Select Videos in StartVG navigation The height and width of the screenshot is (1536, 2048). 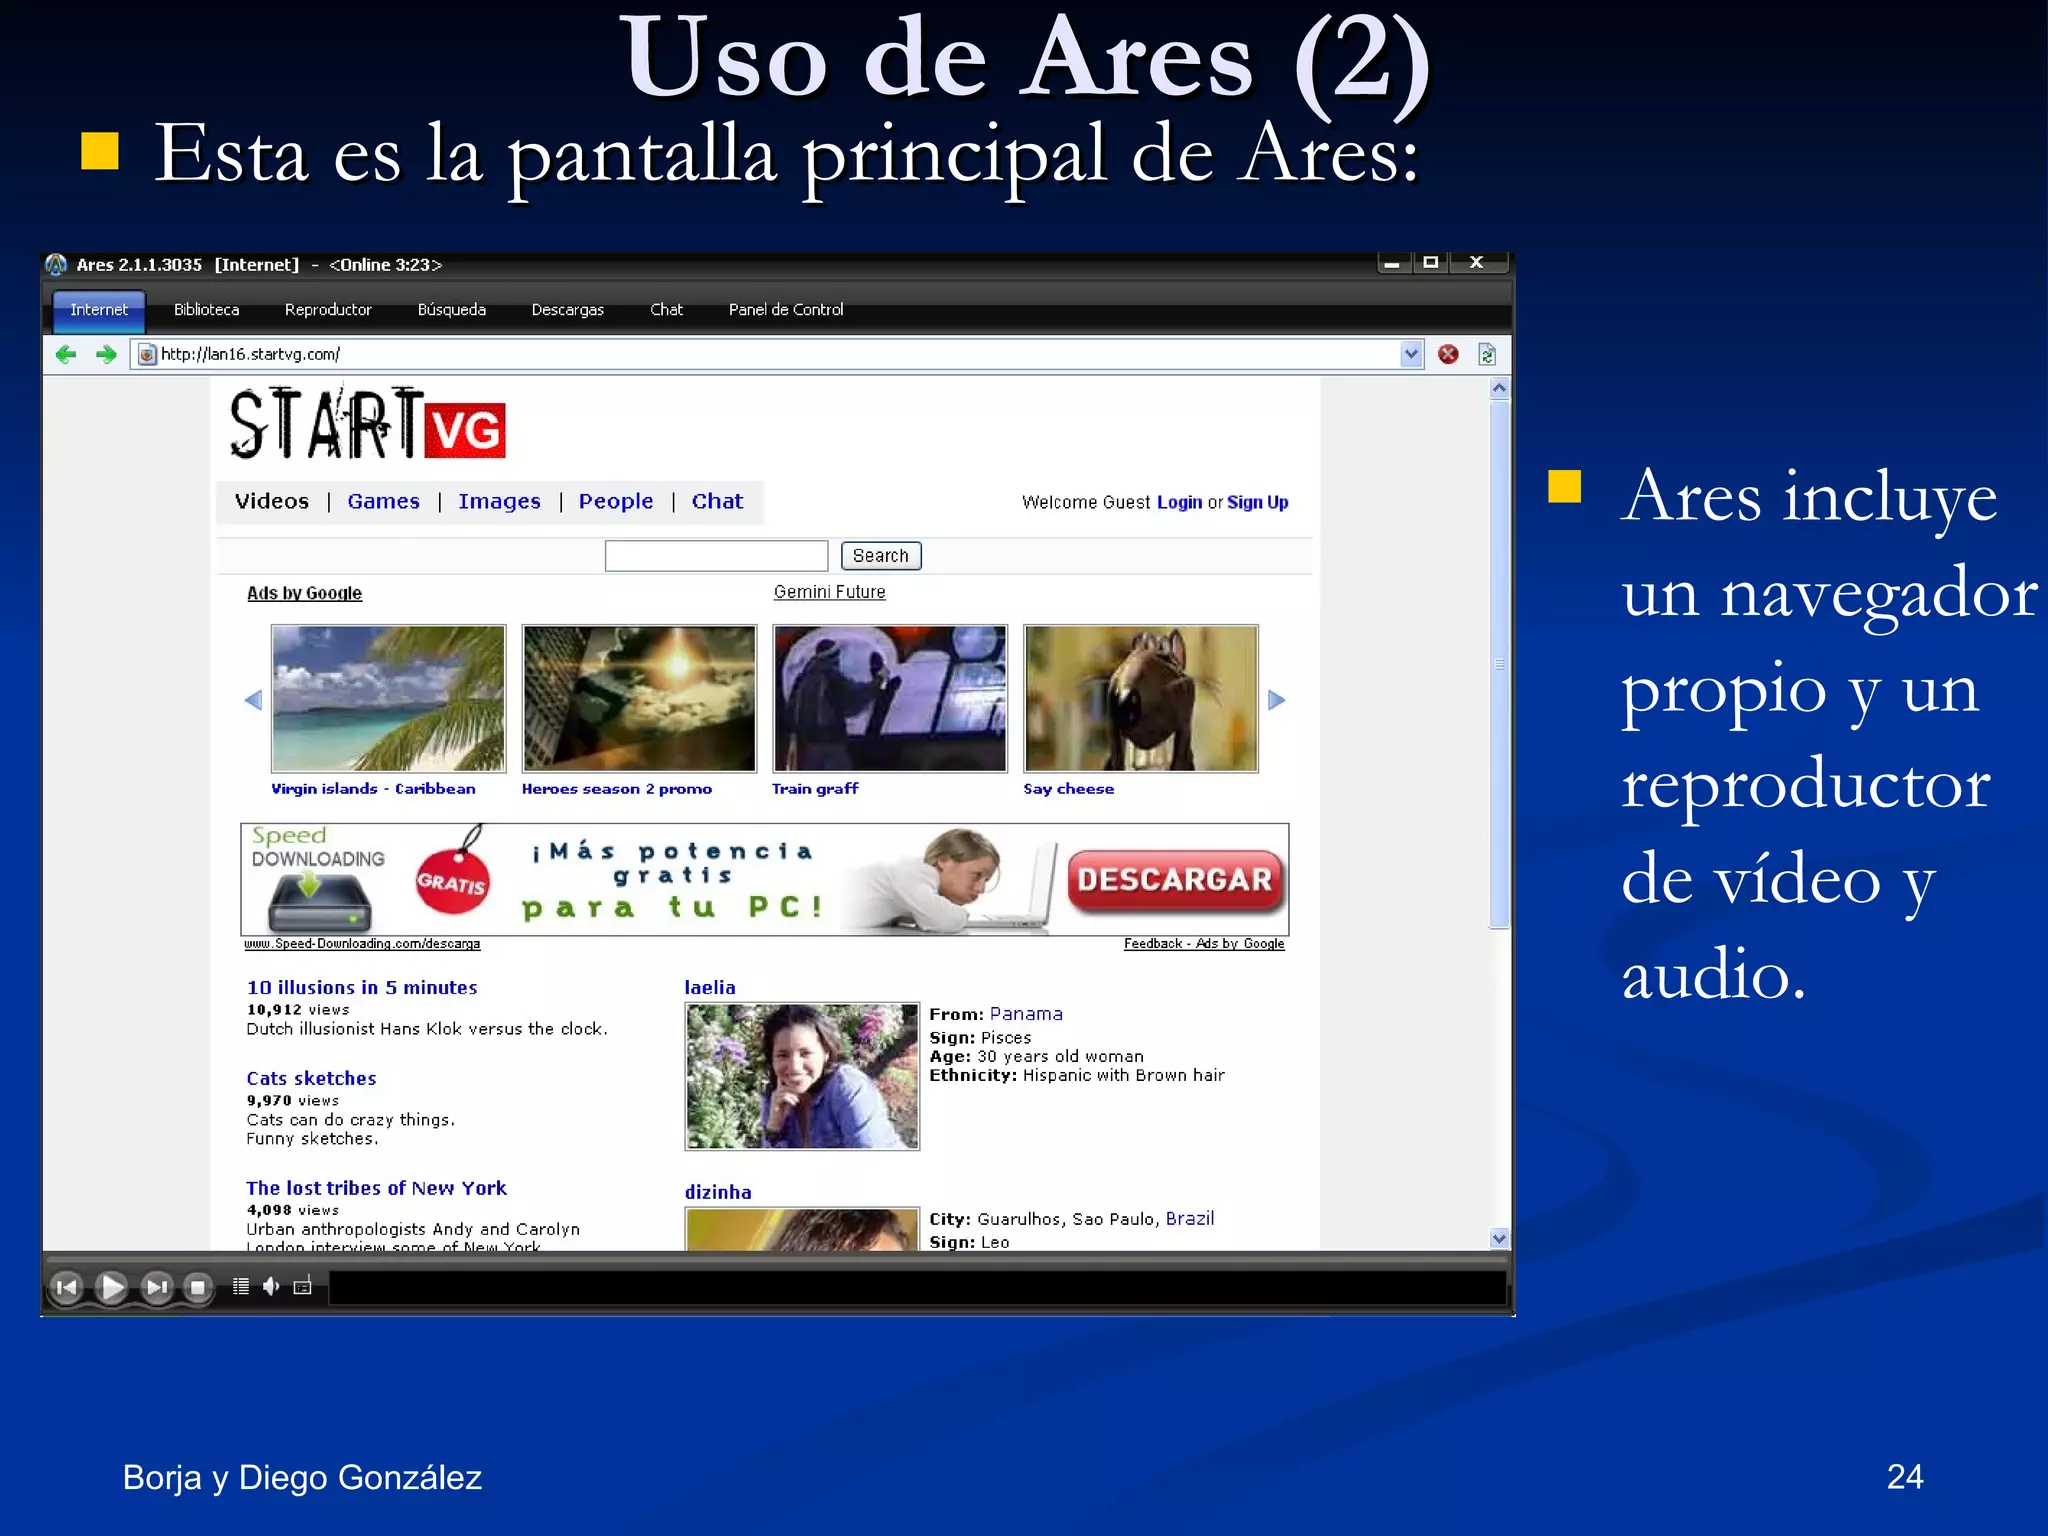272,501
